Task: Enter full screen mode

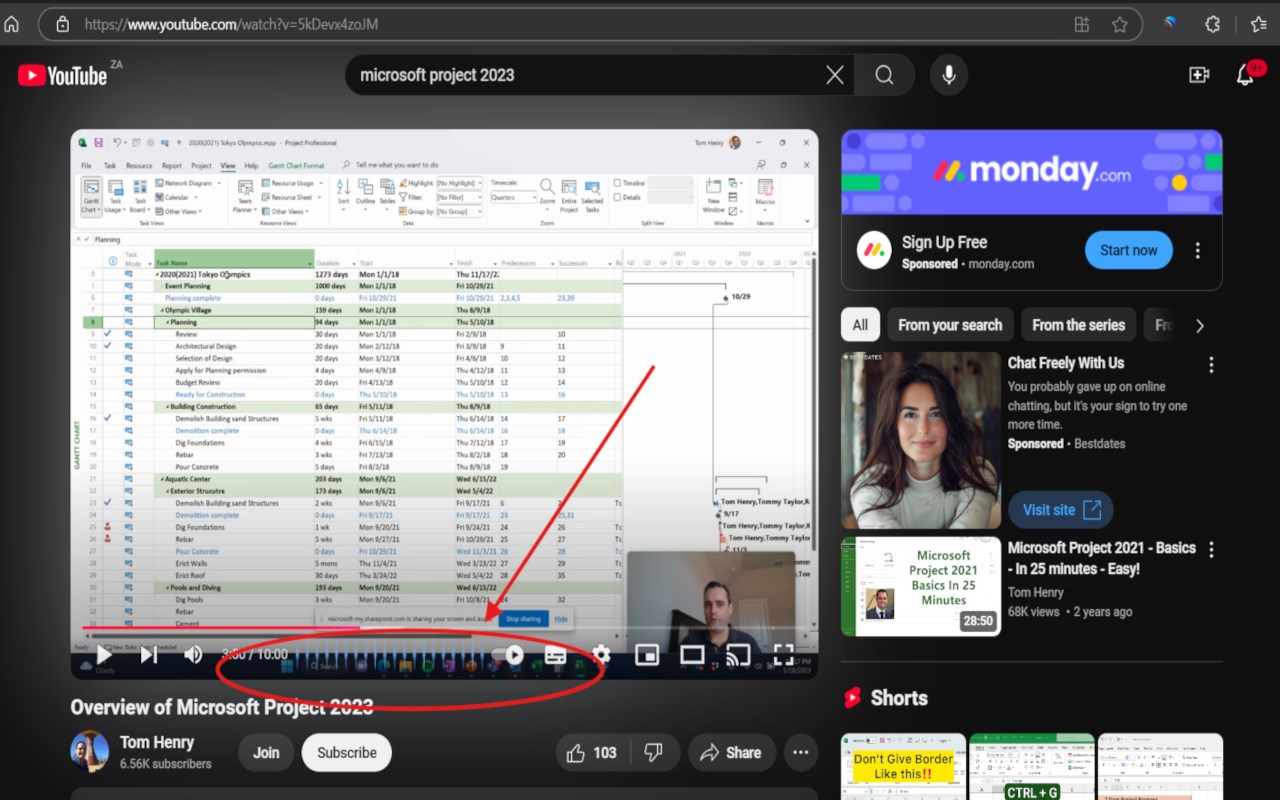Action: pyautogui.click(x=784, y=655)
